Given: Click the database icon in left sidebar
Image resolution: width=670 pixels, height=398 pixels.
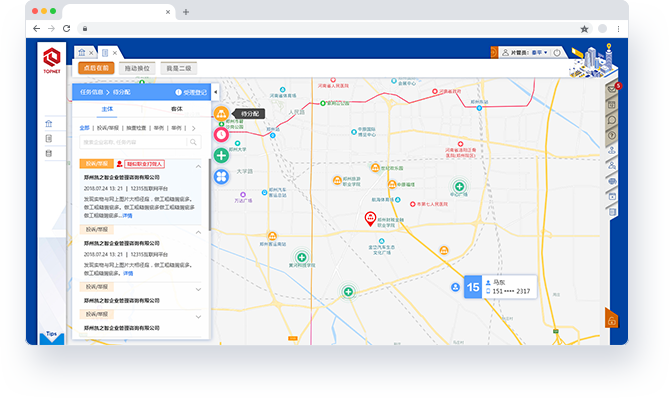Looking at the screenshot, I should pos(49,153).
